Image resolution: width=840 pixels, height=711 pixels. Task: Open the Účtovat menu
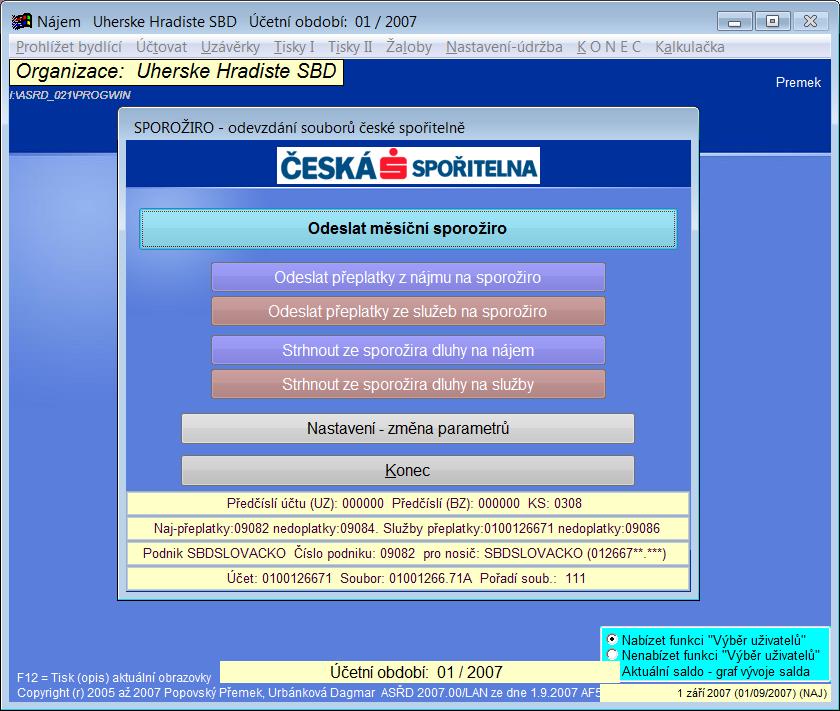click(161, 47)
